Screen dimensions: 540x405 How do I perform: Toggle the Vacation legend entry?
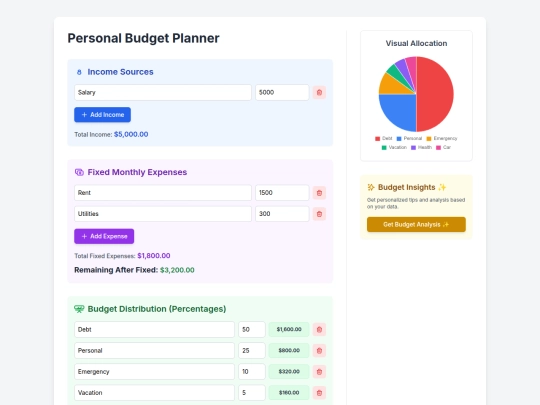(394, 147)
